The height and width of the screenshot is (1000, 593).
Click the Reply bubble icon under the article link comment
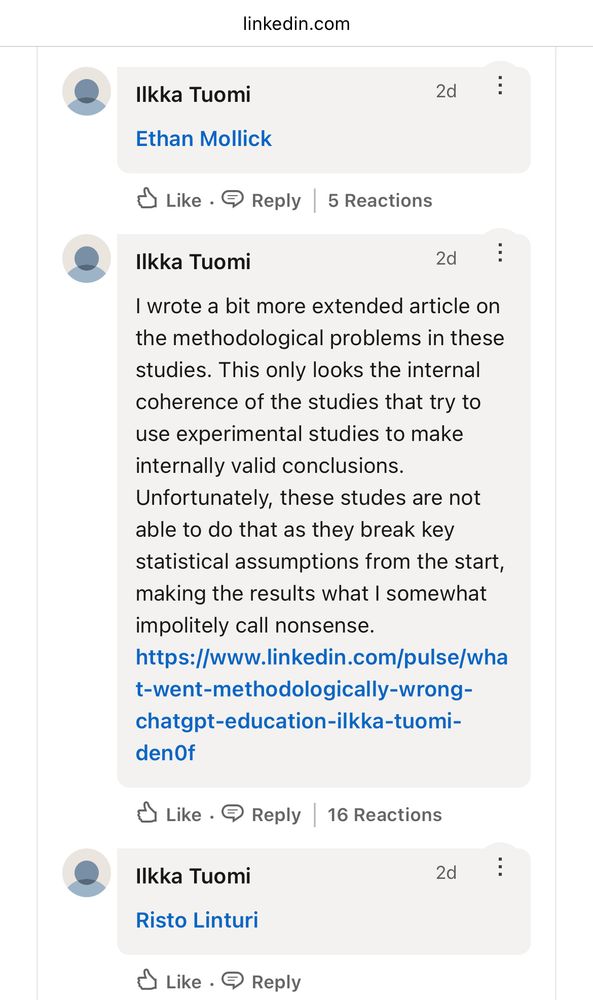(233, 814)
